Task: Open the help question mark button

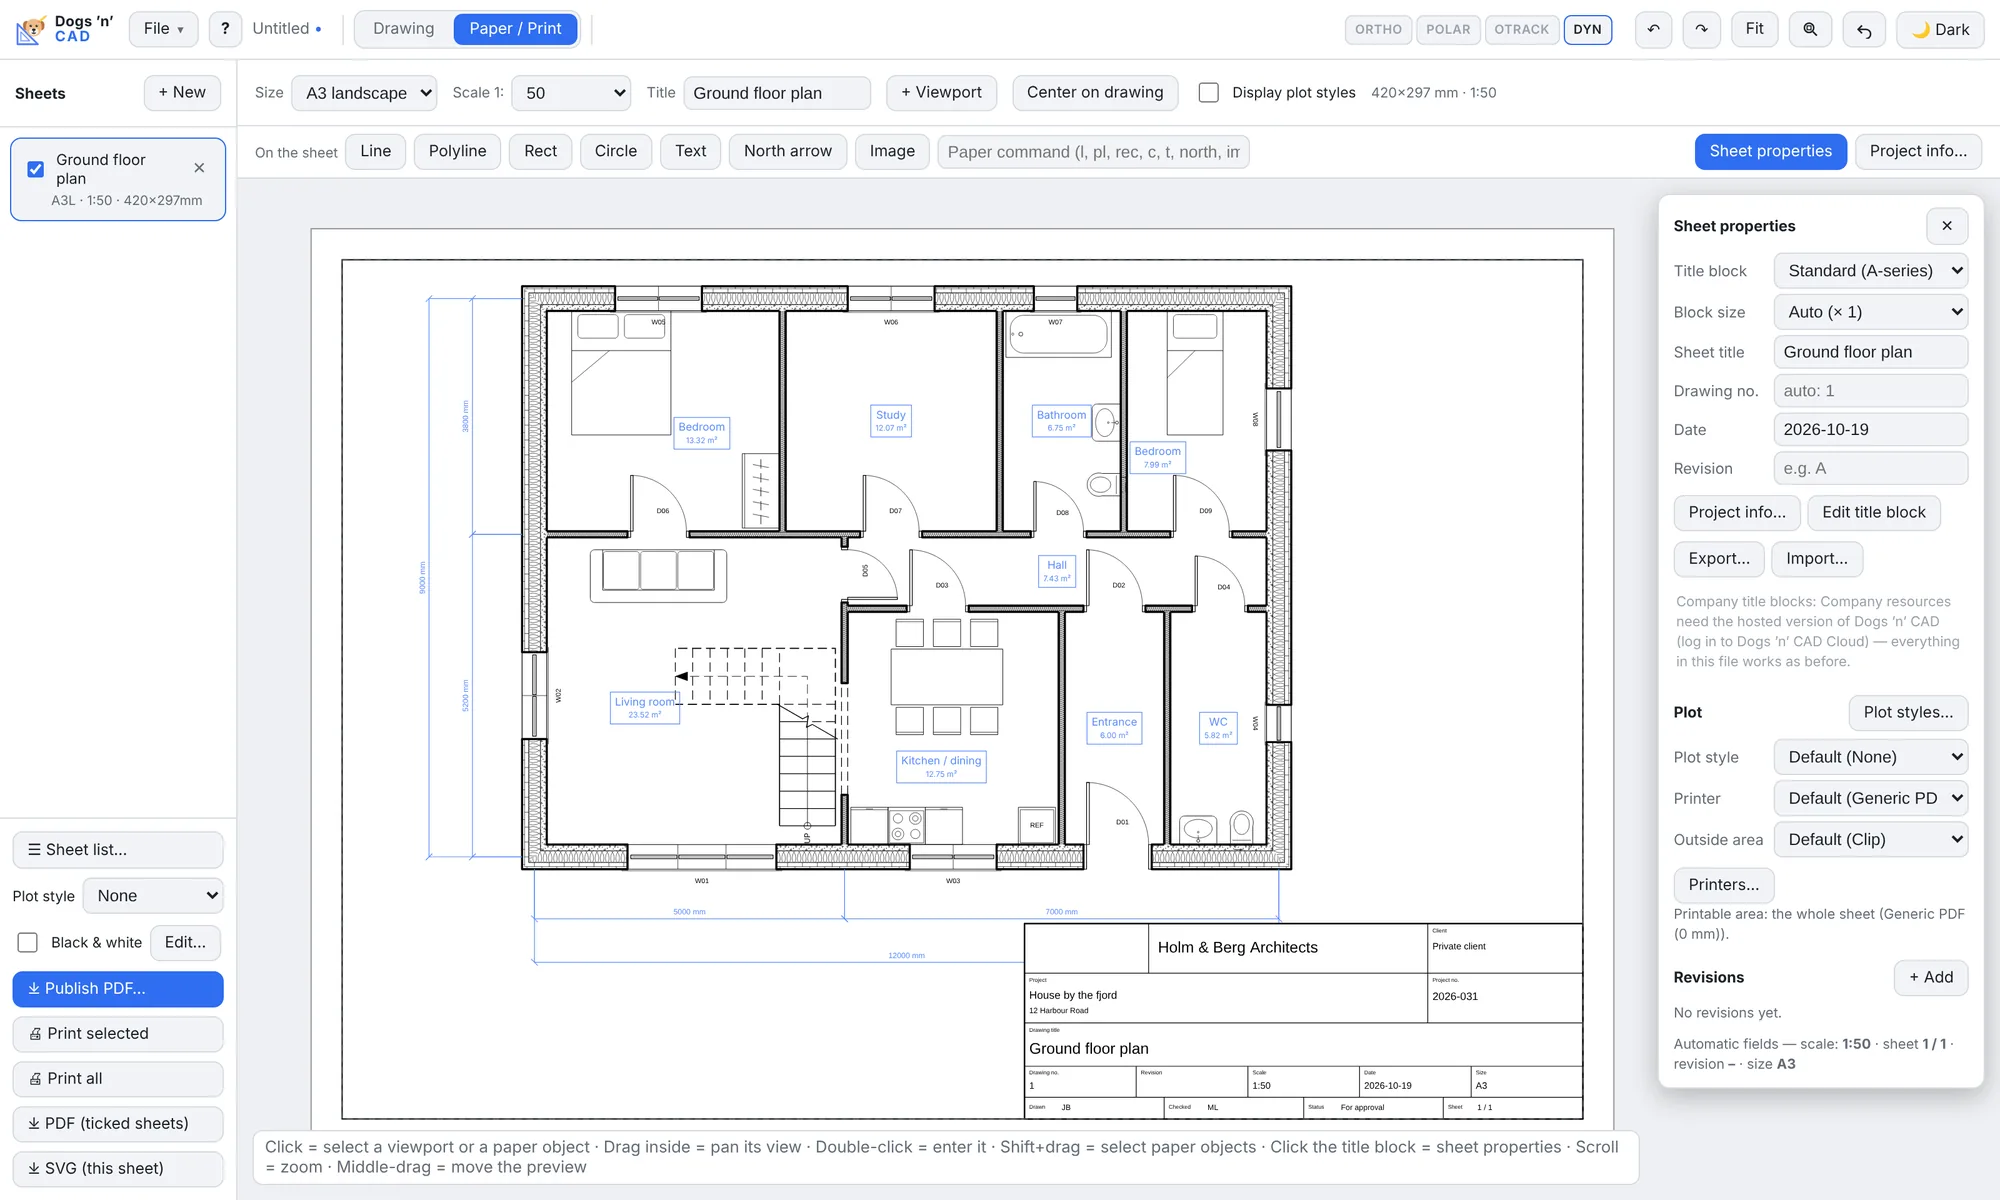Action: pos(225,29)
